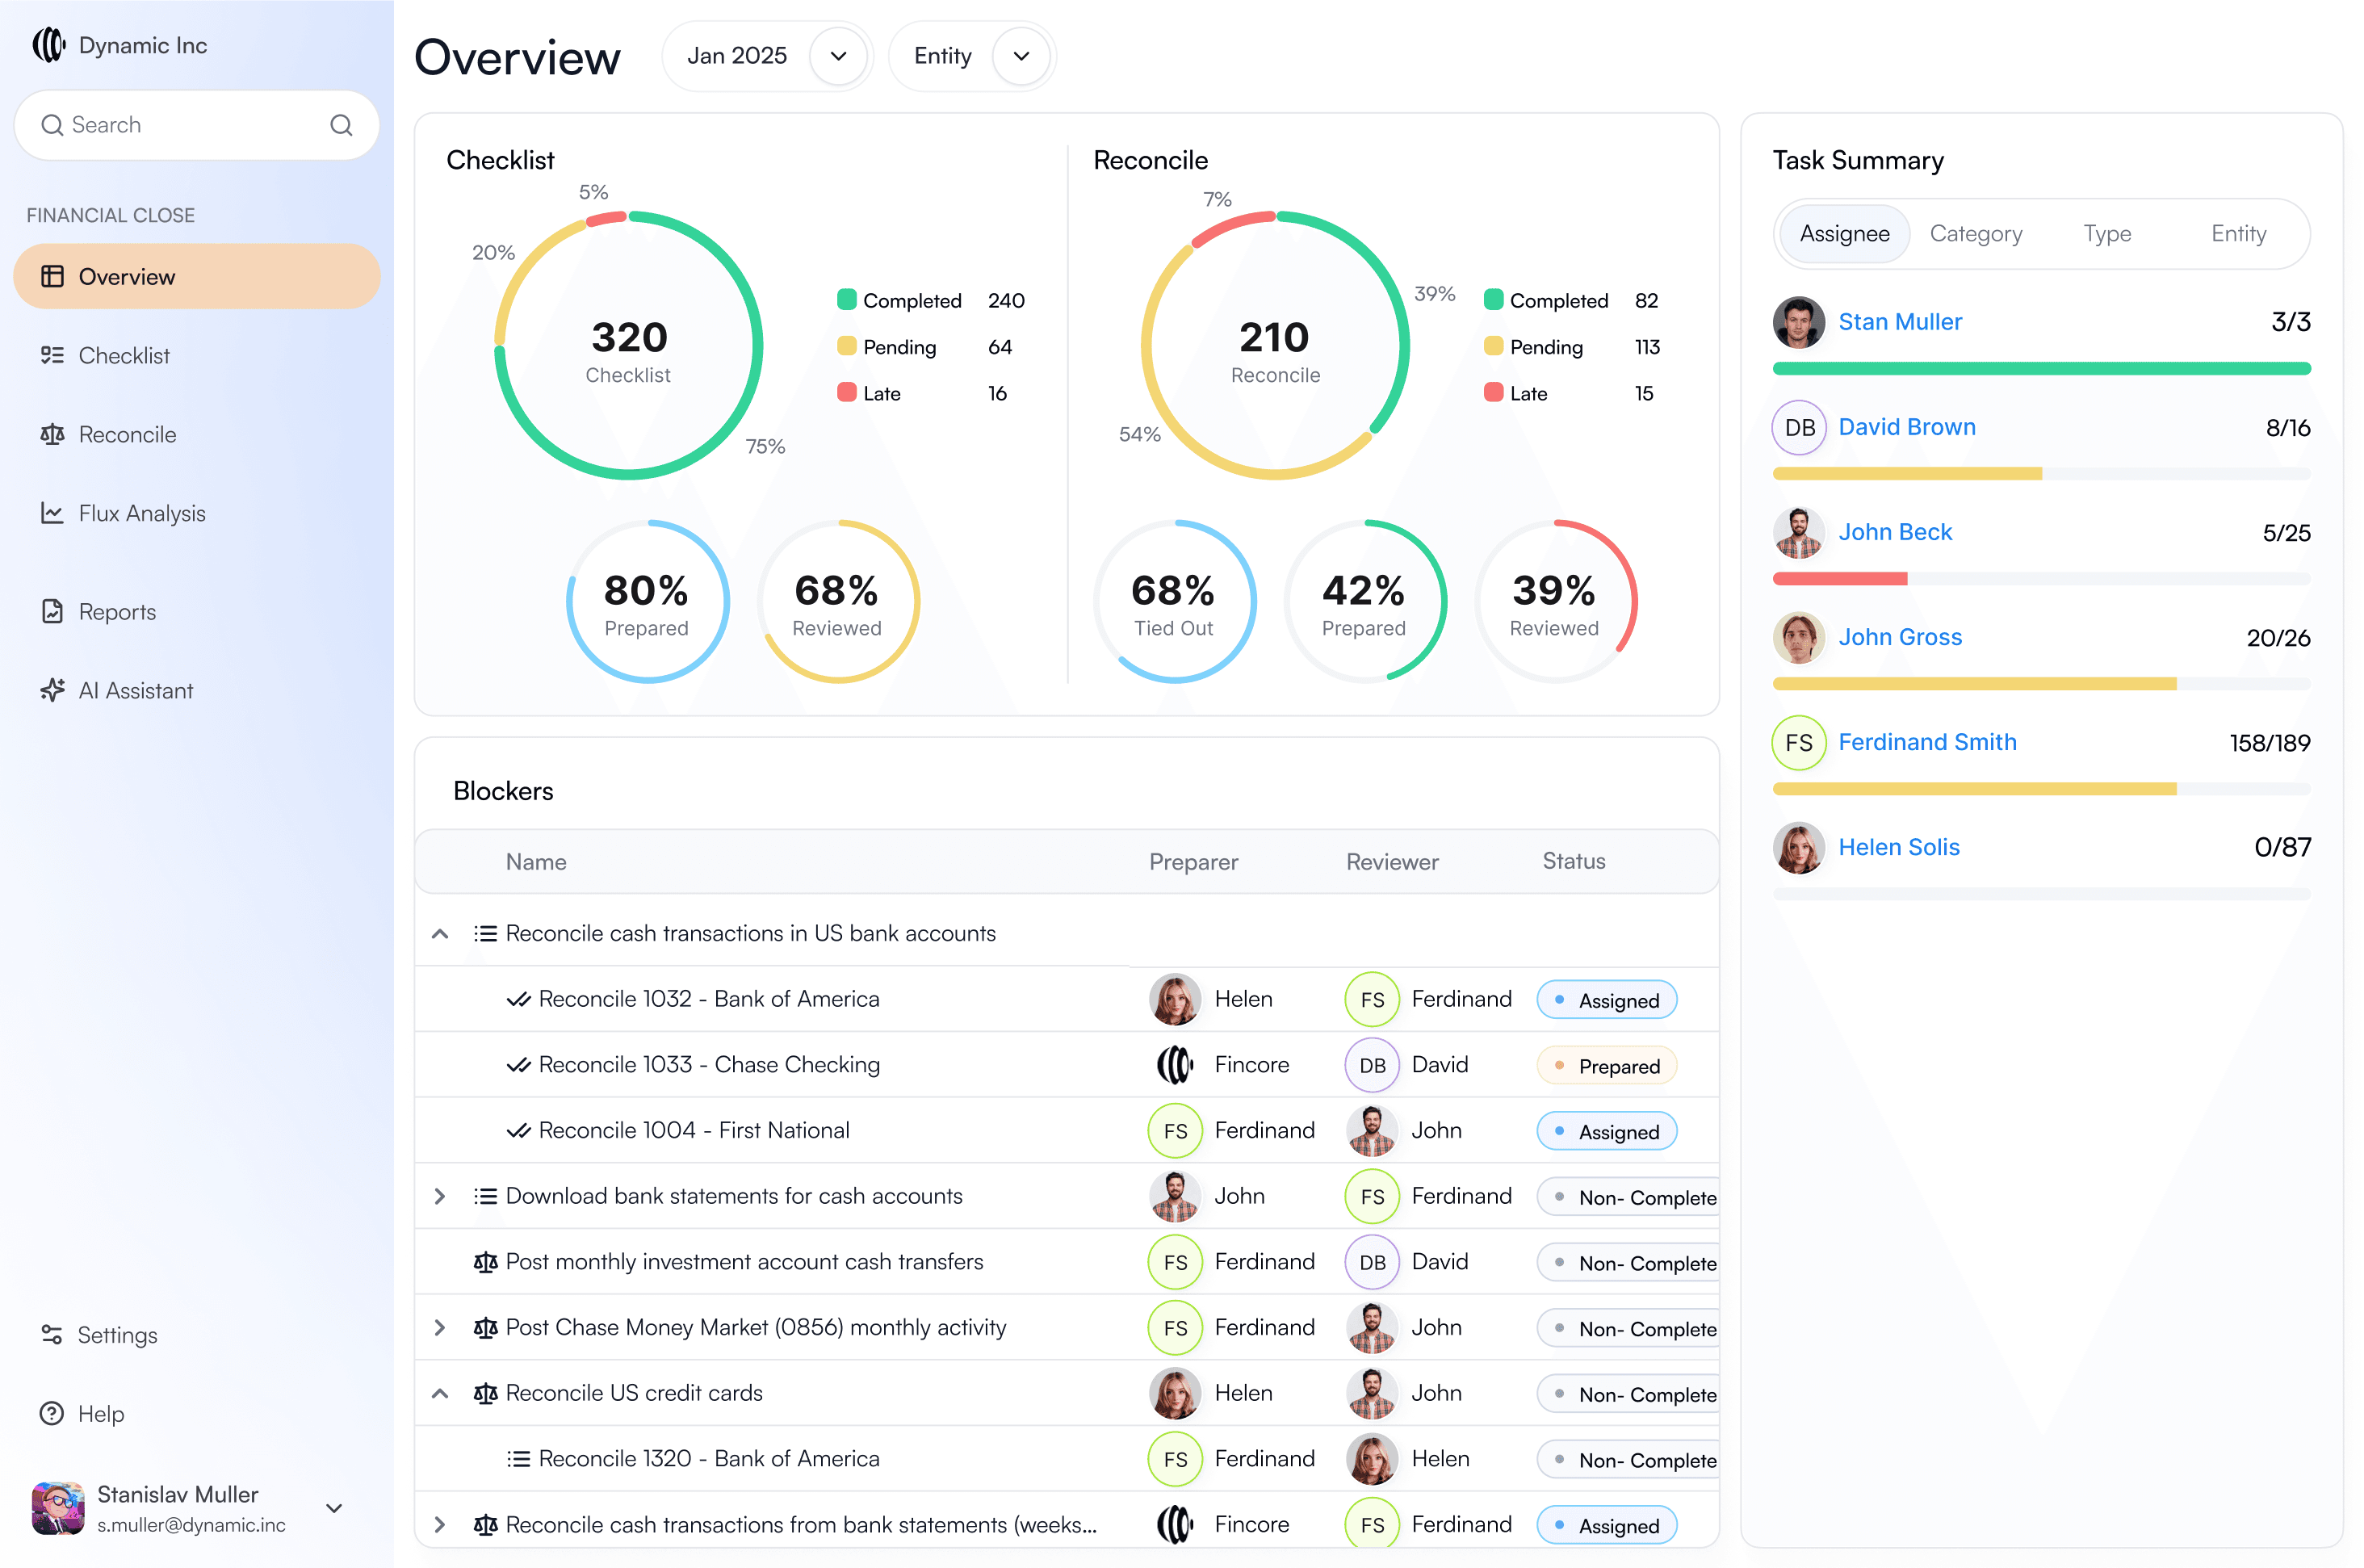Screen dimensions: 2364x1568
Task: Click the magnifier icon at right of search box
Action: pos(341,125)
